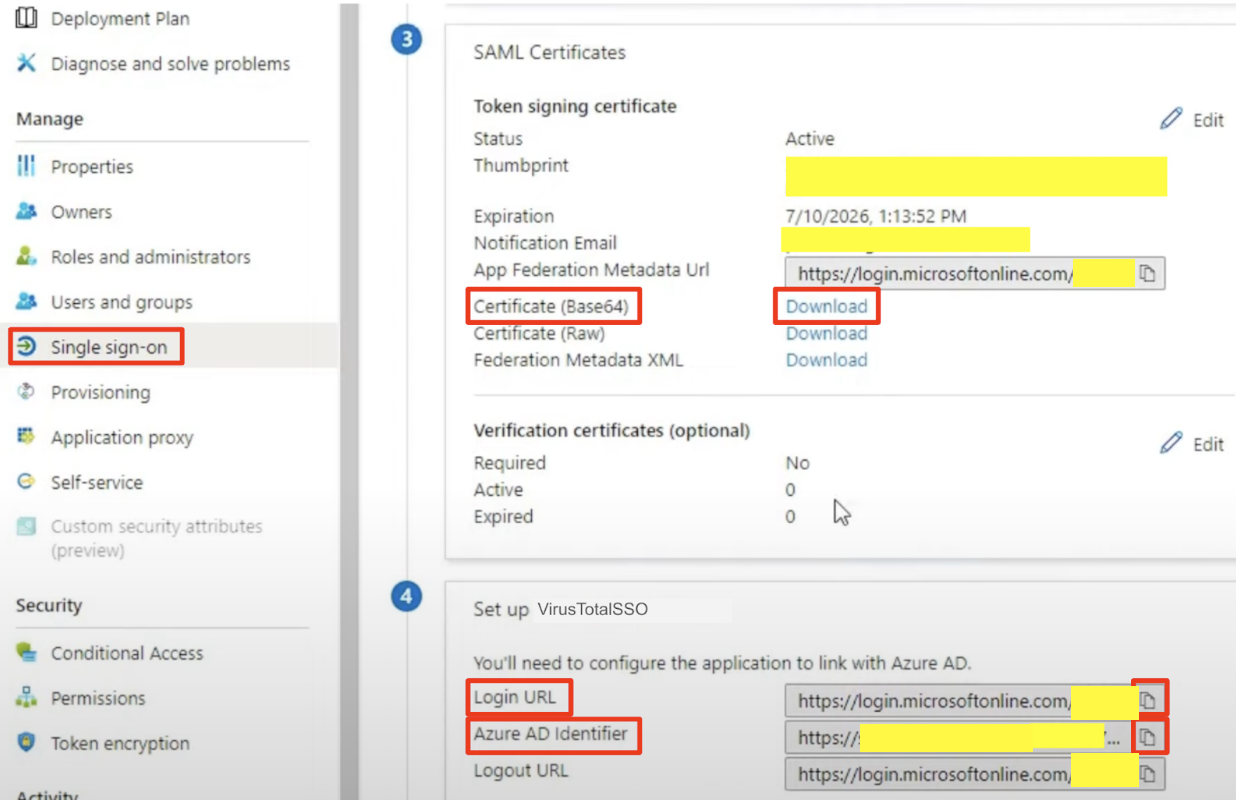This screenshot has width=1236, height=800.
Task: Open the Self-service page
Action: [x=97, y=482]
